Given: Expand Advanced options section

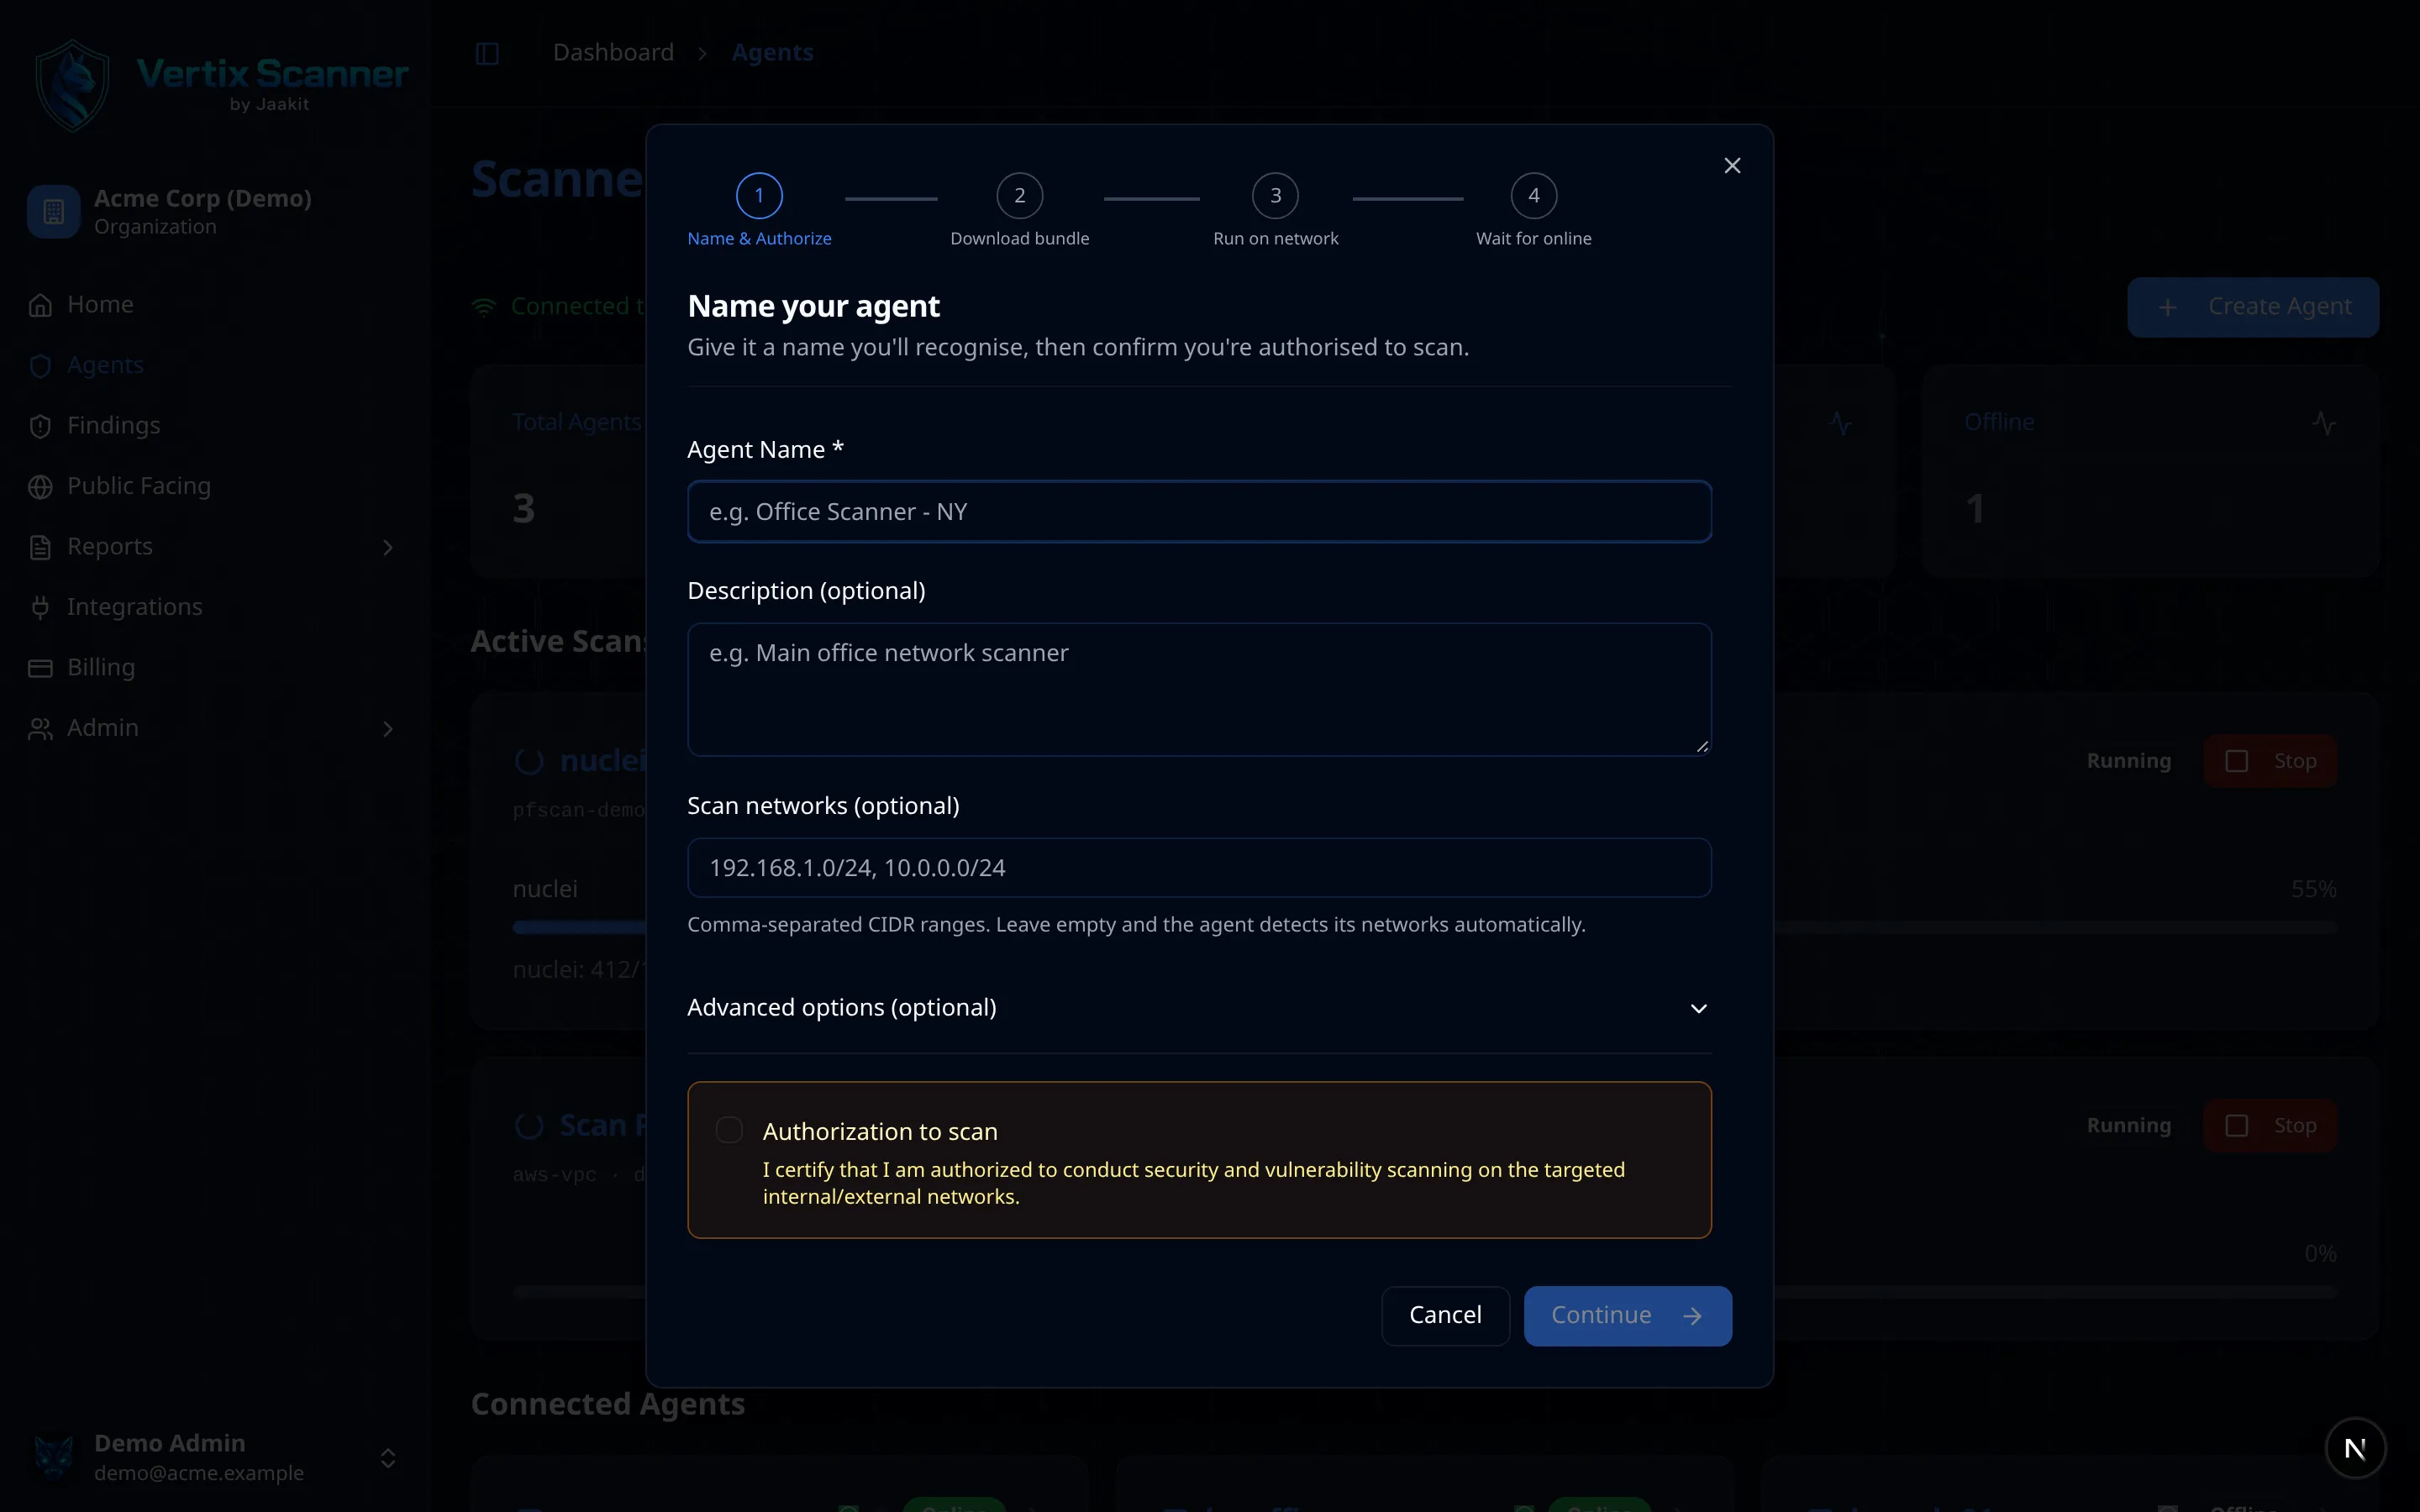Looking at the screenshot, I should (x=1199, y=1008).
